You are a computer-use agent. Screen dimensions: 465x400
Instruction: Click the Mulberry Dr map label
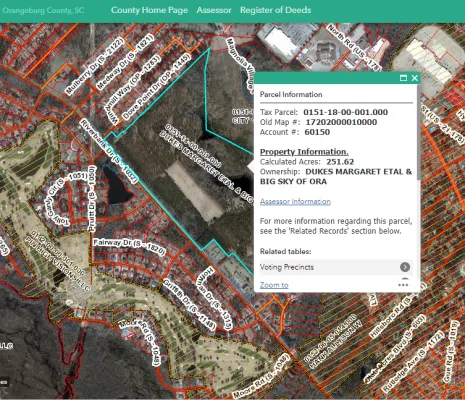[x=95, y=66]
